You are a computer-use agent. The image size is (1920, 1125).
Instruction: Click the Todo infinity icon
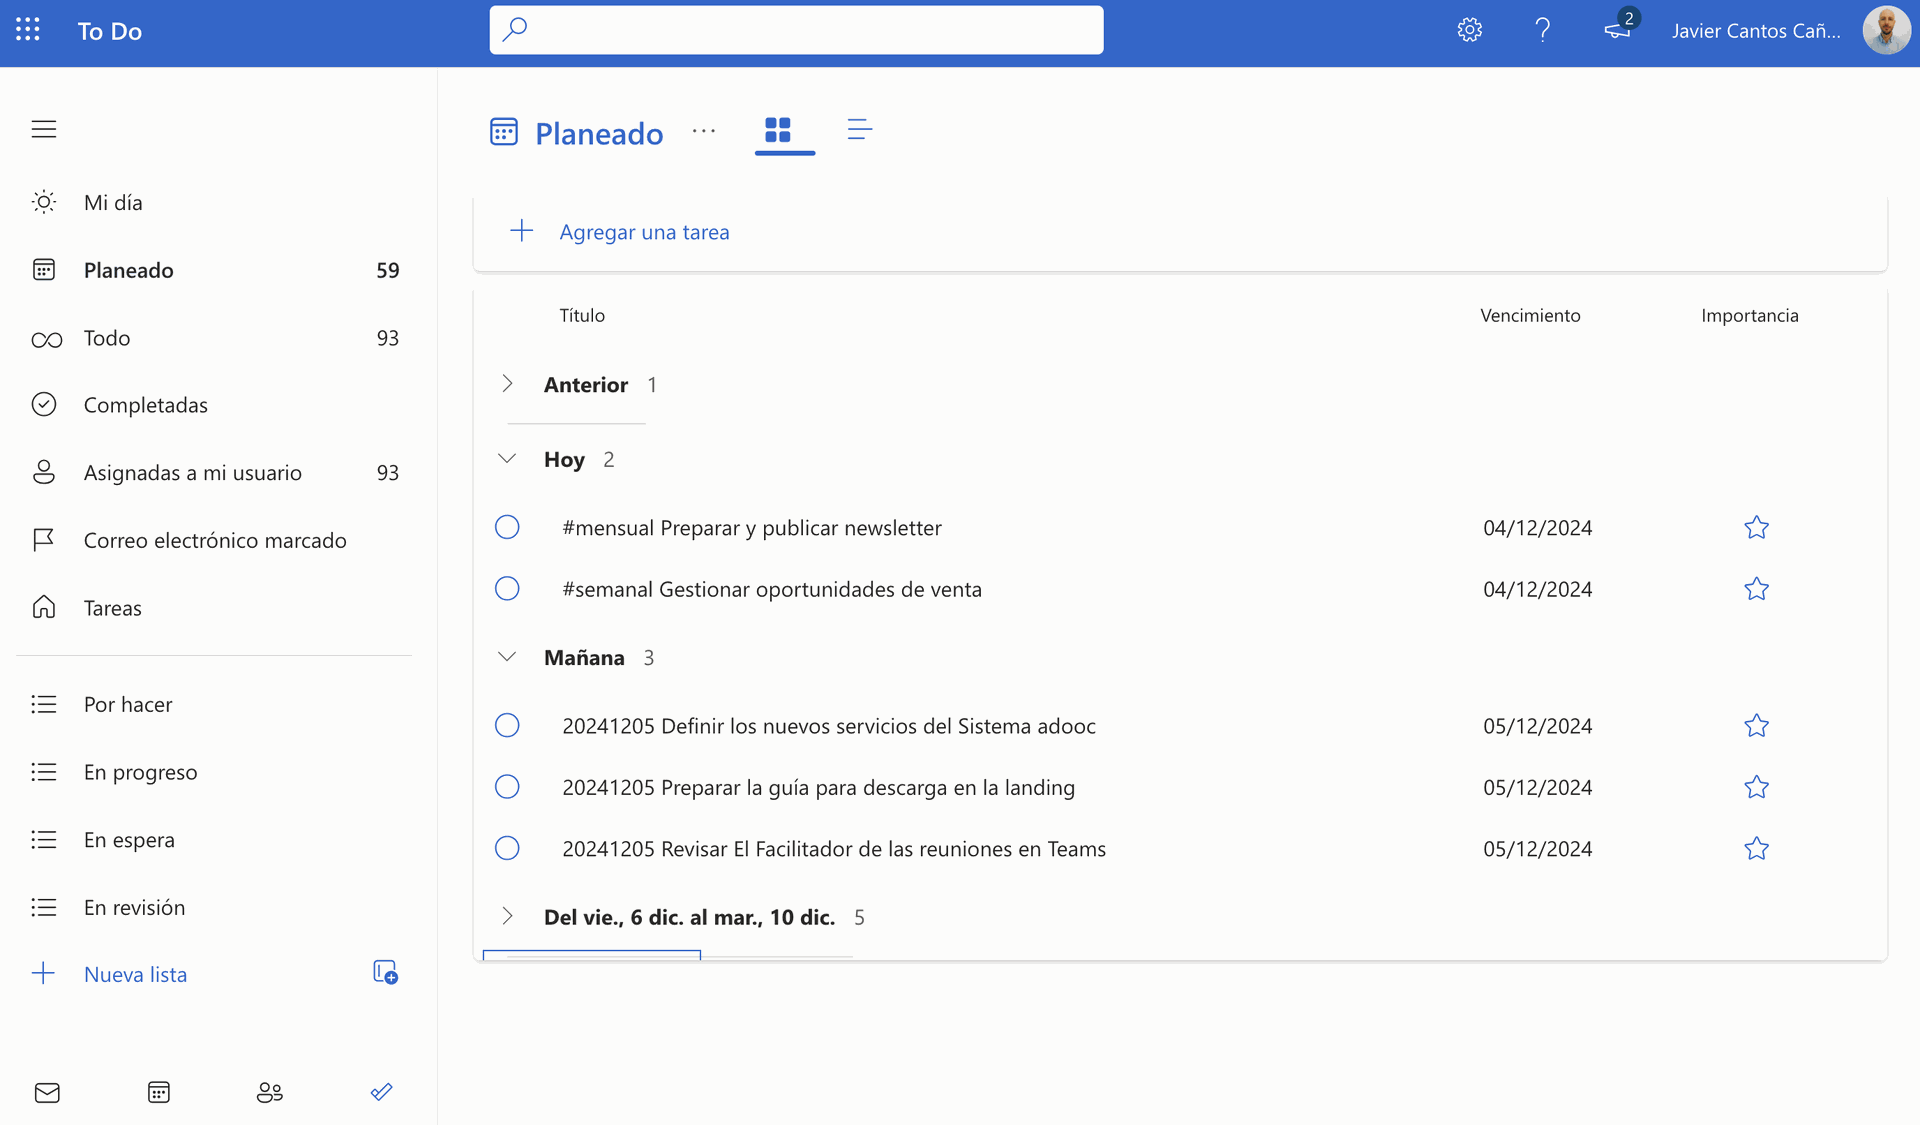[x=46, y=340]
